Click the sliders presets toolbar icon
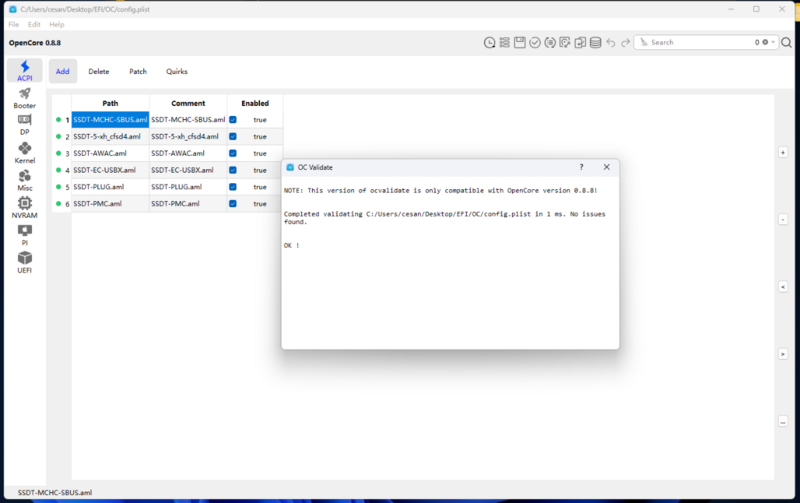The height and width of the screenshot is (503, 800). pos(505,43)
